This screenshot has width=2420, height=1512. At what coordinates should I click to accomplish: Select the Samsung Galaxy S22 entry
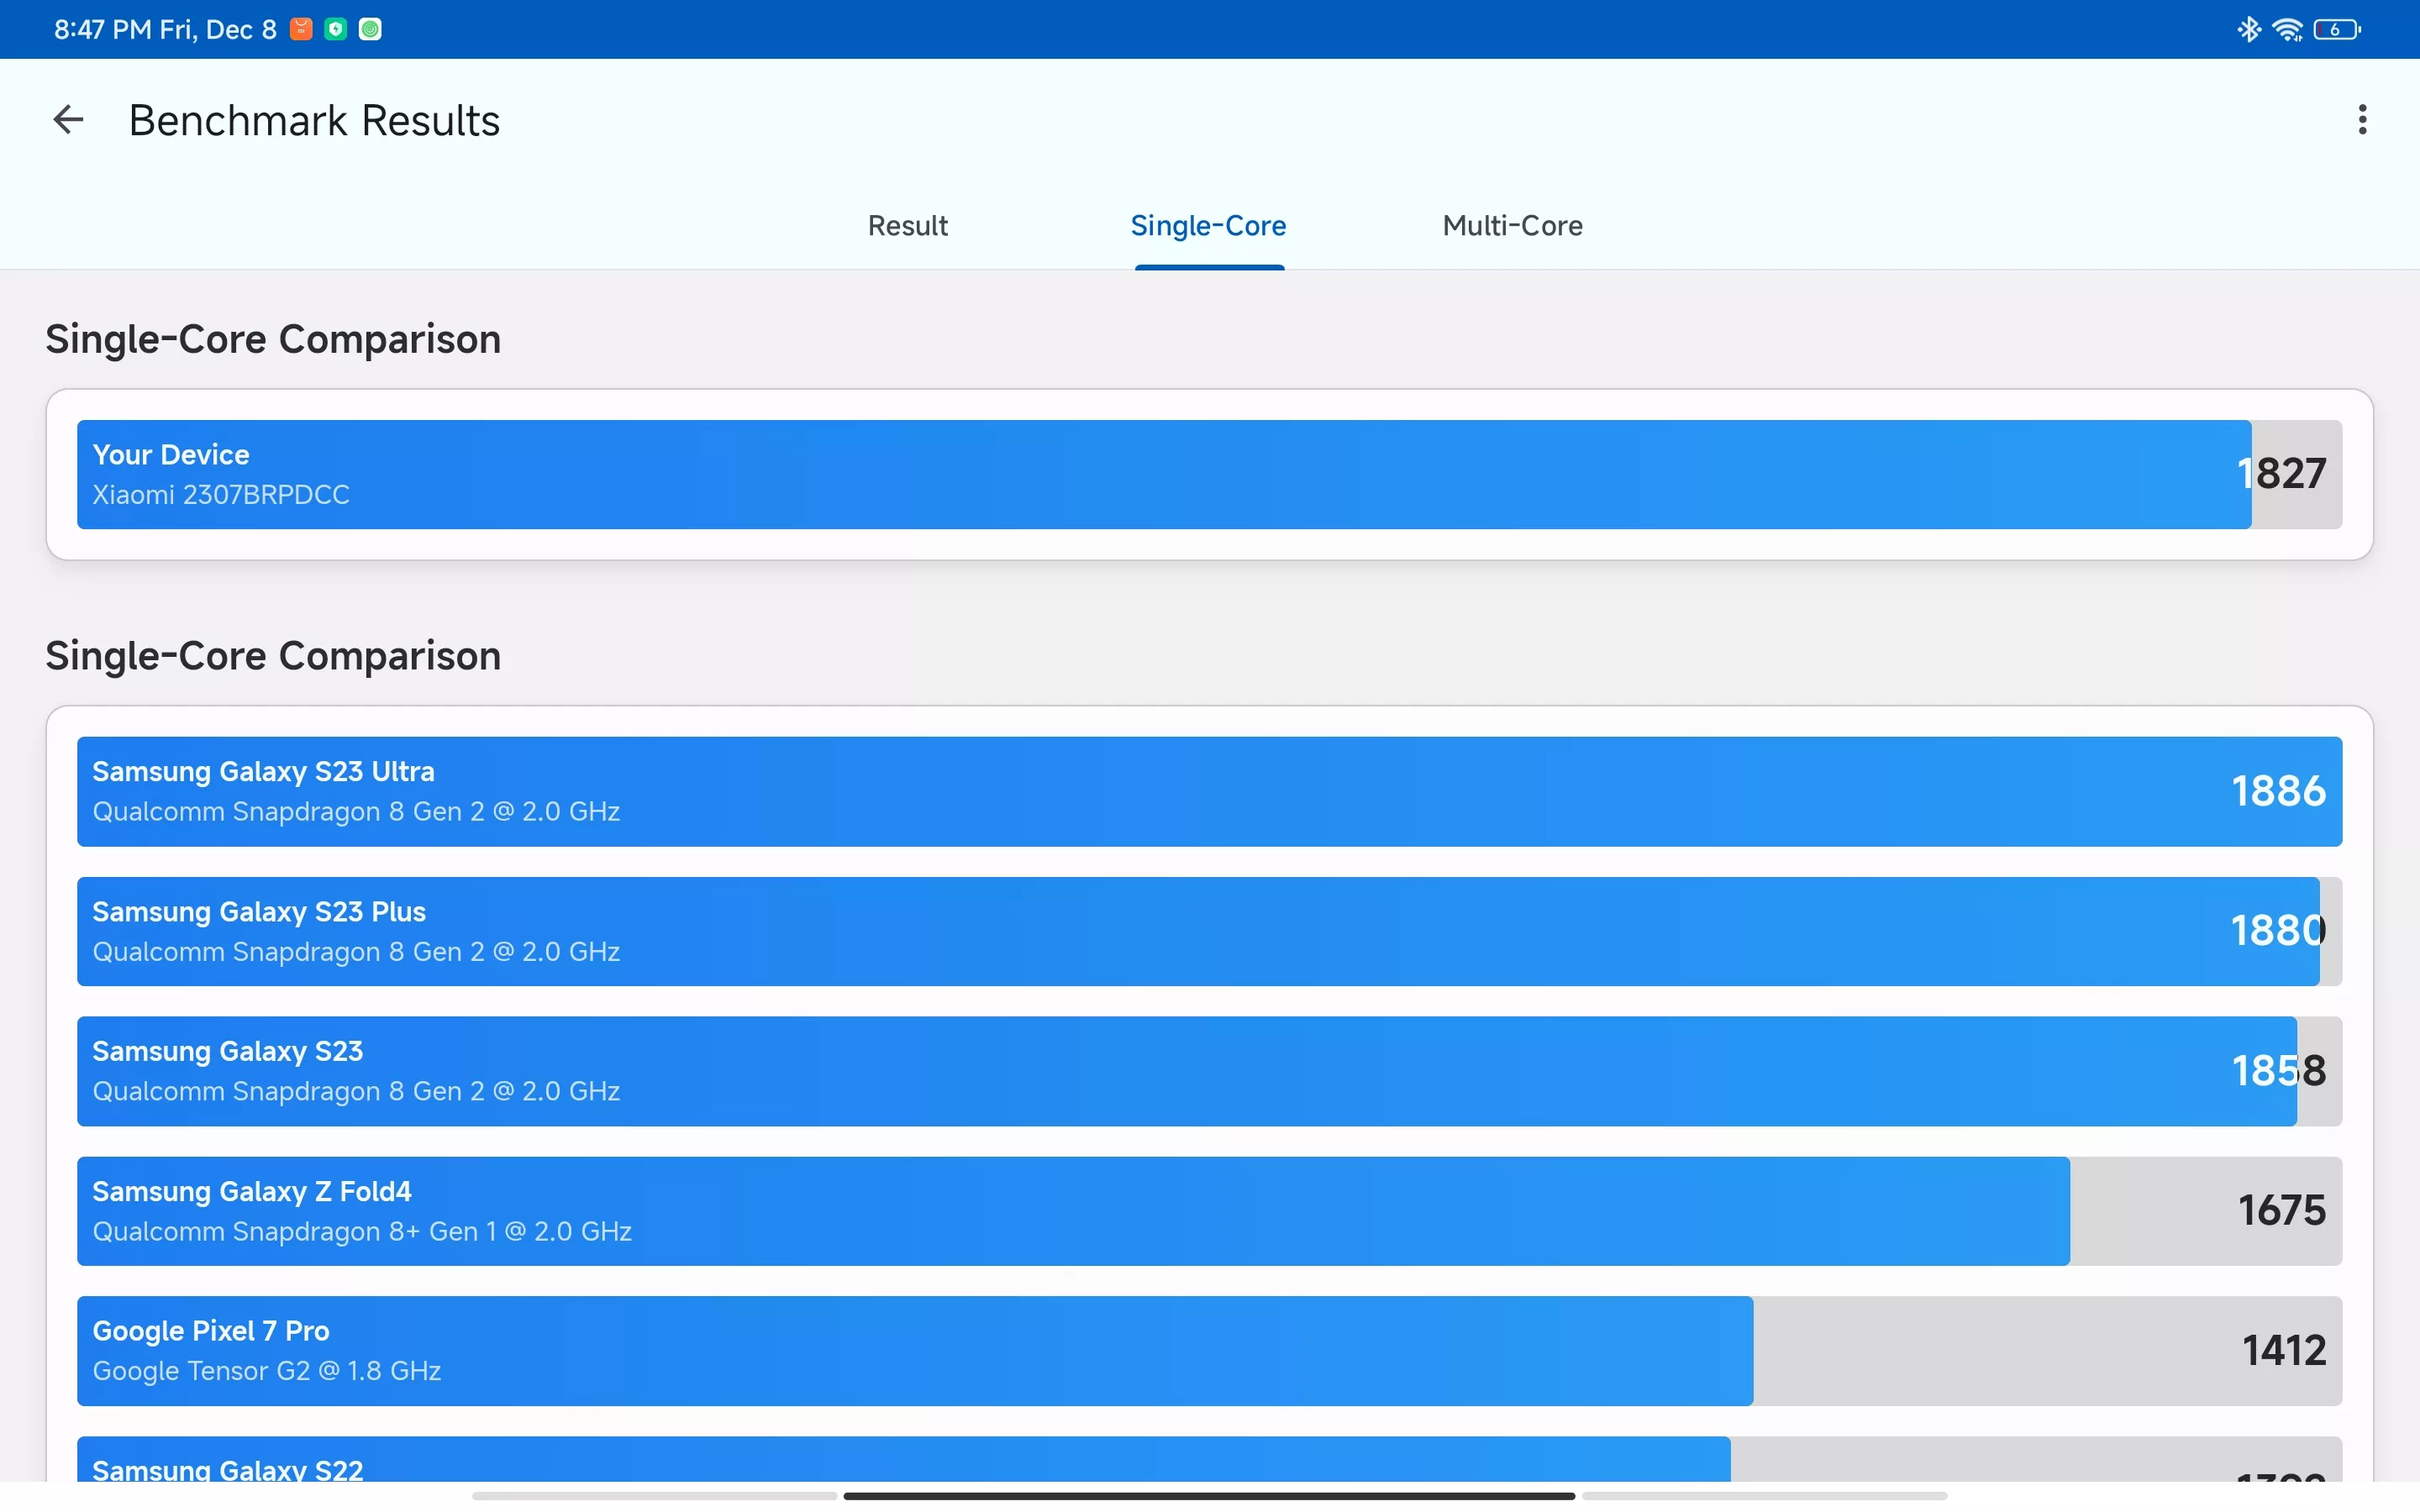tap(1209, 1460)
